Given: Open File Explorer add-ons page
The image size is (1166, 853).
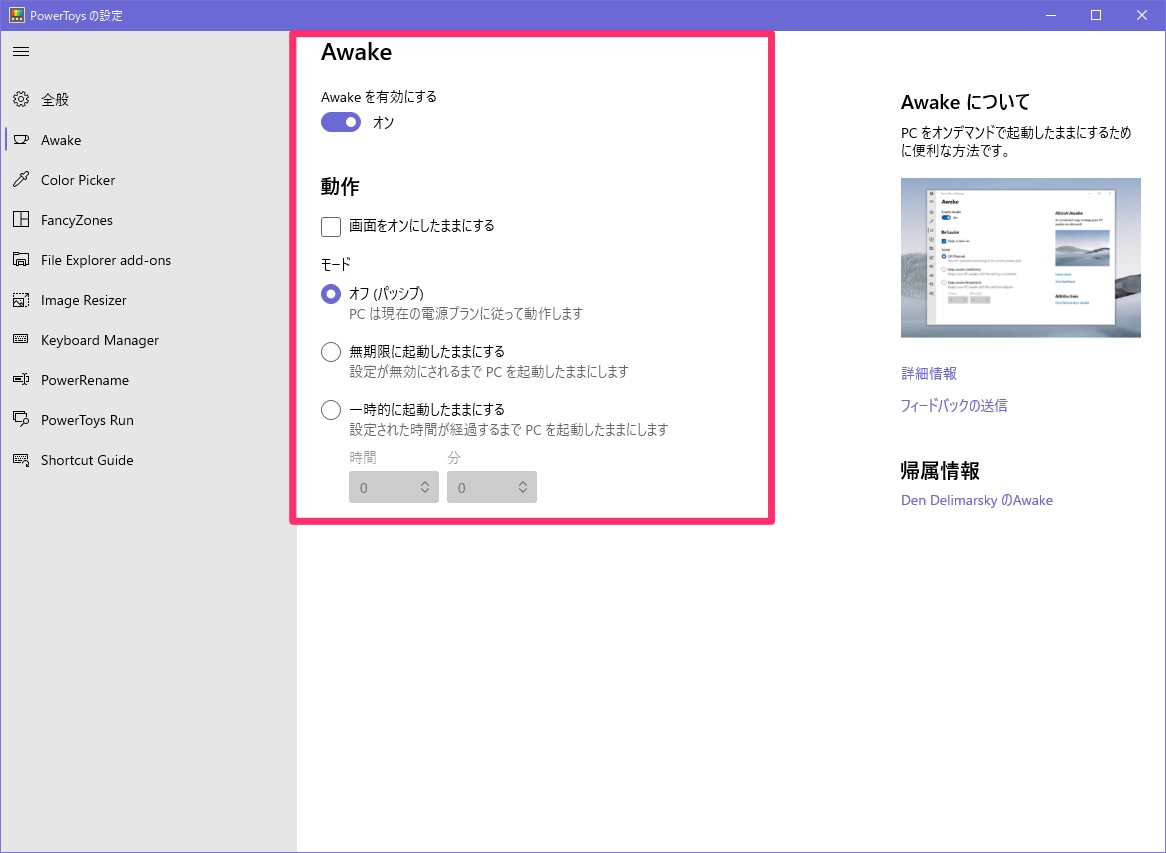Looking at the screenshot, I should [x=149, y=260].
